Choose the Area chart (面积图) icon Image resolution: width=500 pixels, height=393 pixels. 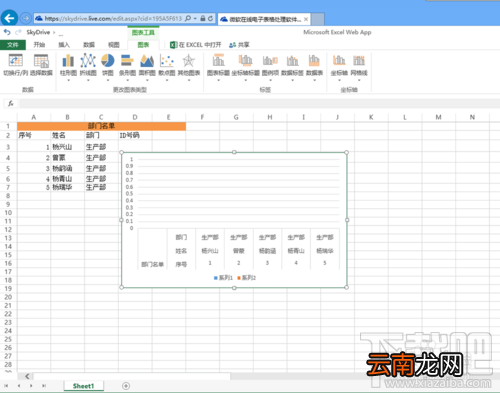tap(147, 61)
